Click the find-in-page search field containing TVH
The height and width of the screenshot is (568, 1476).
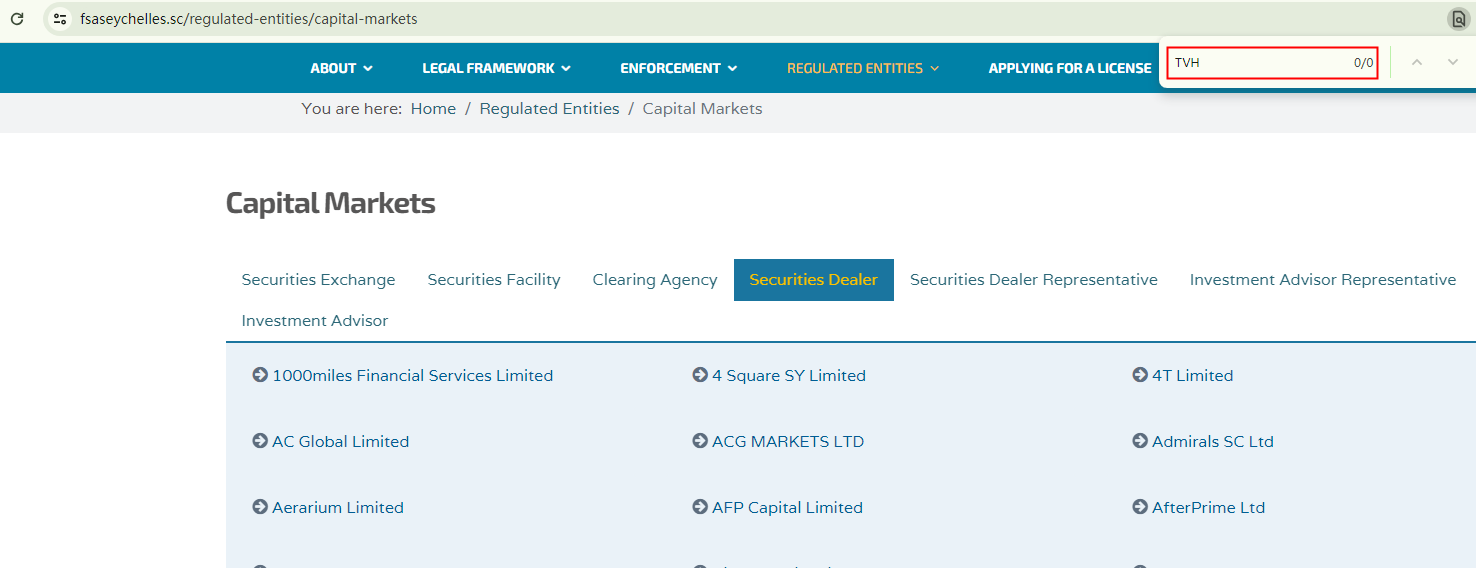pos(1260,63)
